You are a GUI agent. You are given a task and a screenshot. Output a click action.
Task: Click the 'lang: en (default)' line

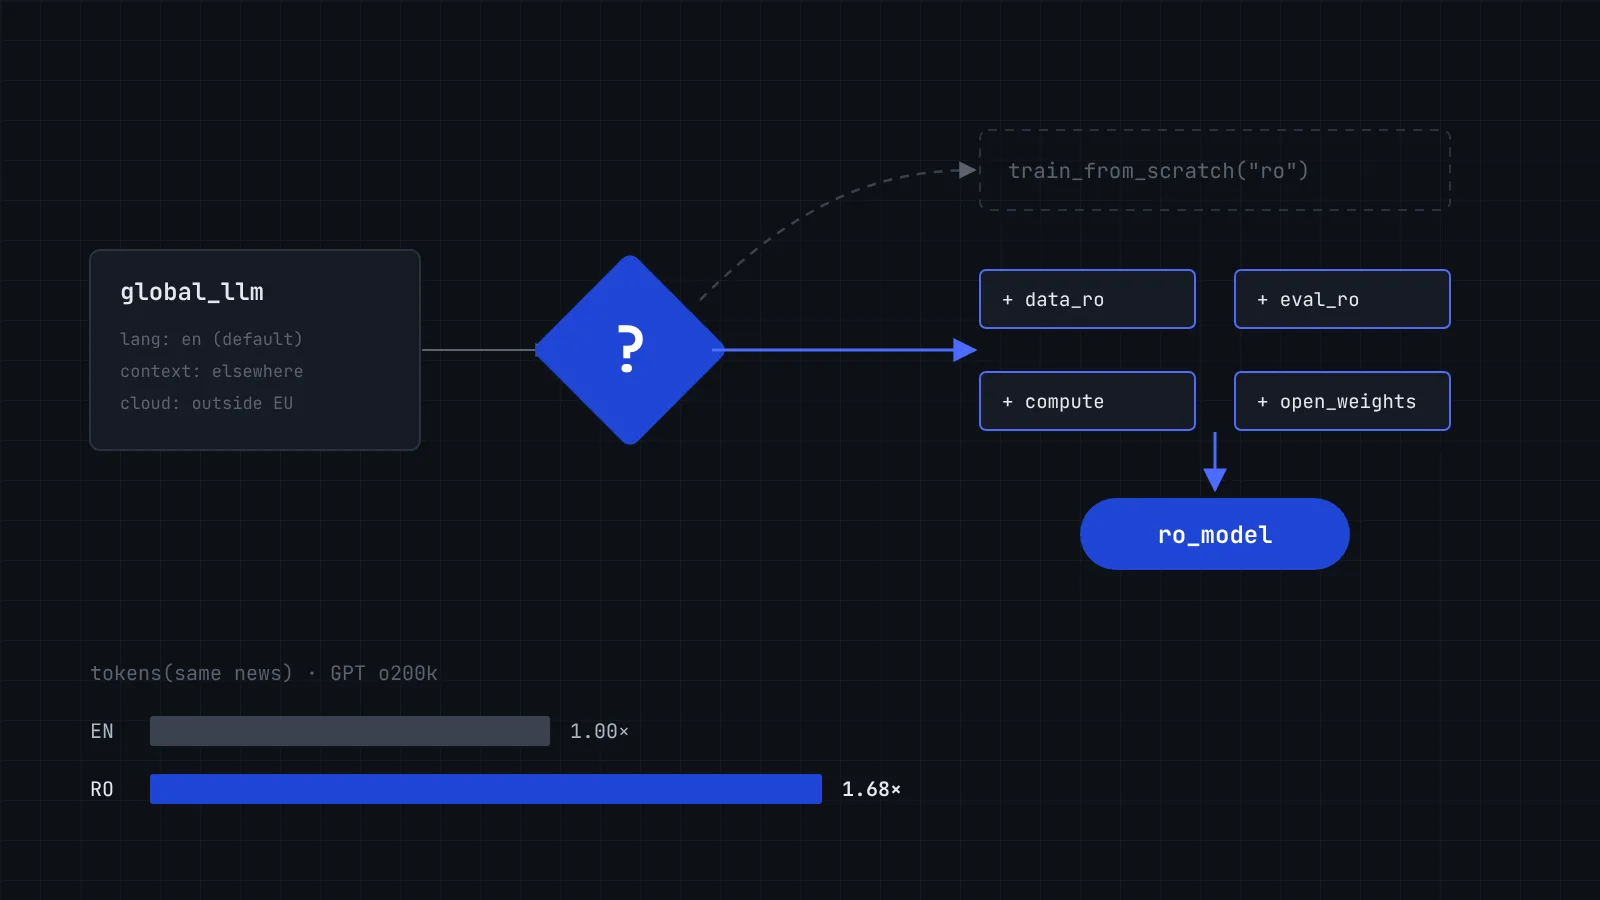tap(211, 339)
